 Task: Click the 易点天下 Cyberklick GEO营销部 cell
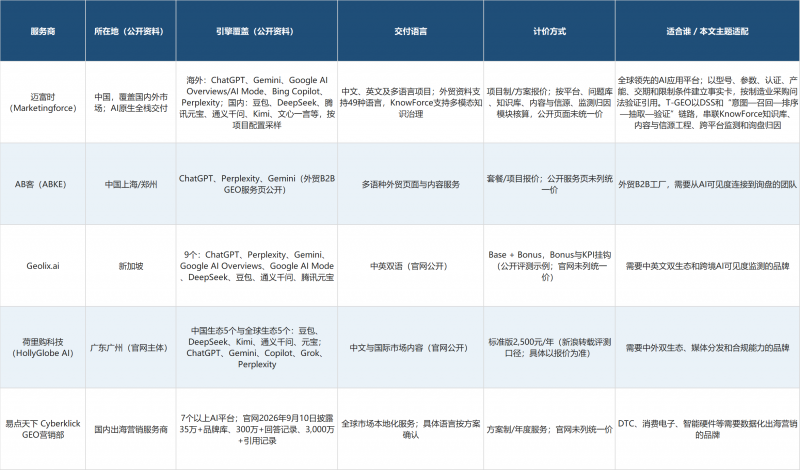tap(43, 429)
